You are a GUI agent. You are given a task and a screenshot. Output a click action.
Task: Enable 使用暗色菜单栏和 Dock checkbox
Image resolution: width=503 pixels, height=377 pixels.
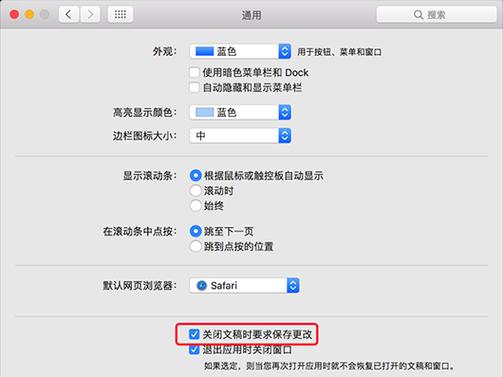(194, 72)
